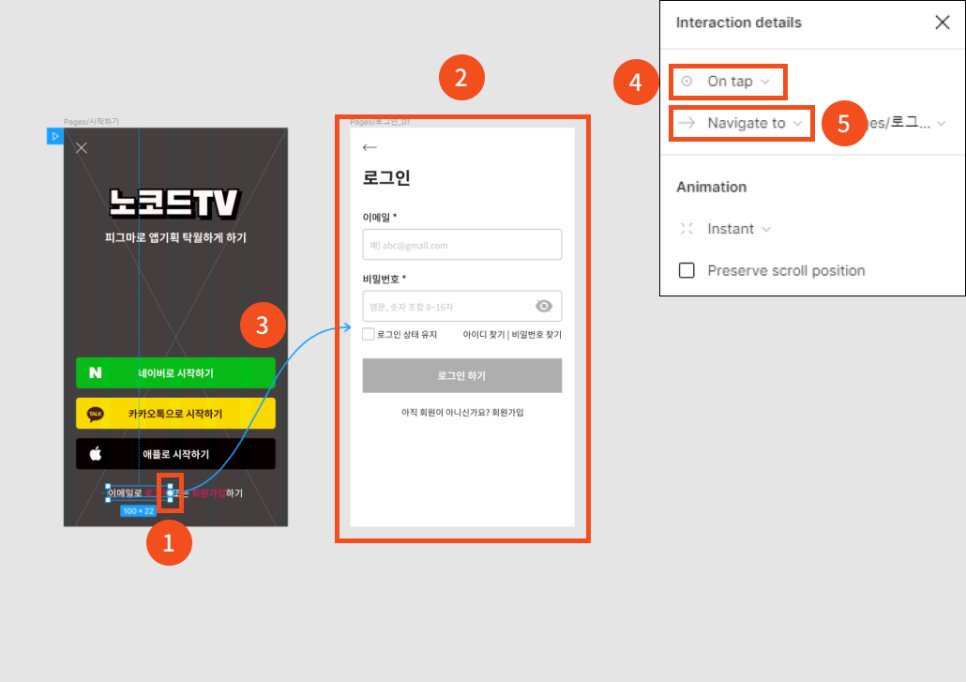Enable Preserve scroll position checkbox
The height and width of the screenshot is (682, 966).
coord(686,270)
